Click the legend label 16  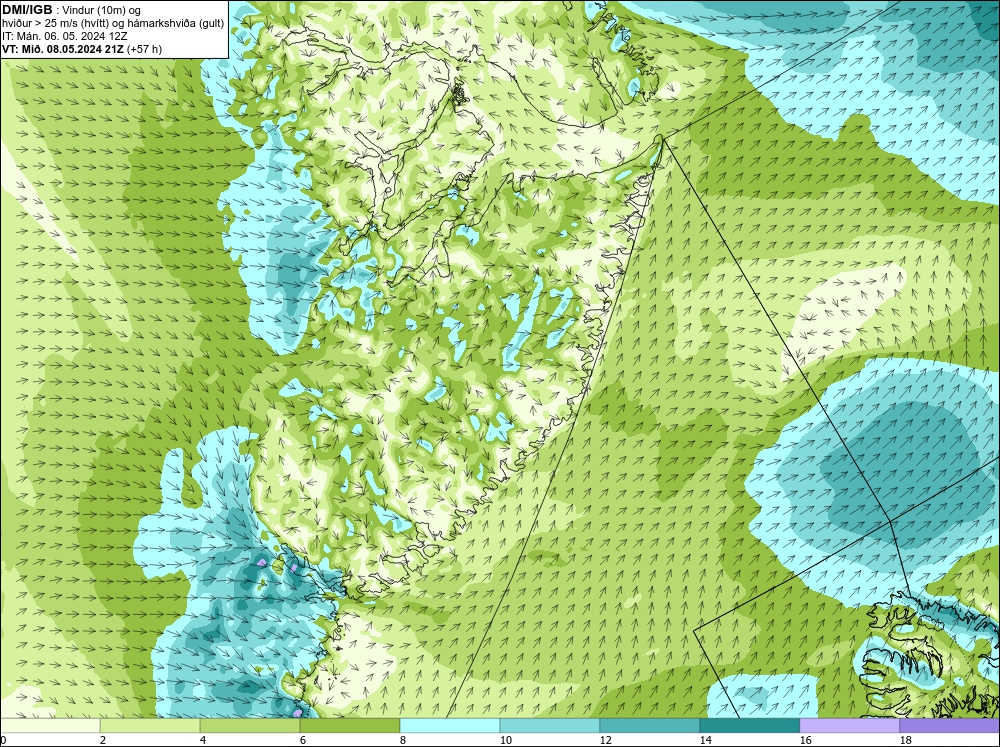click(805, 740)
